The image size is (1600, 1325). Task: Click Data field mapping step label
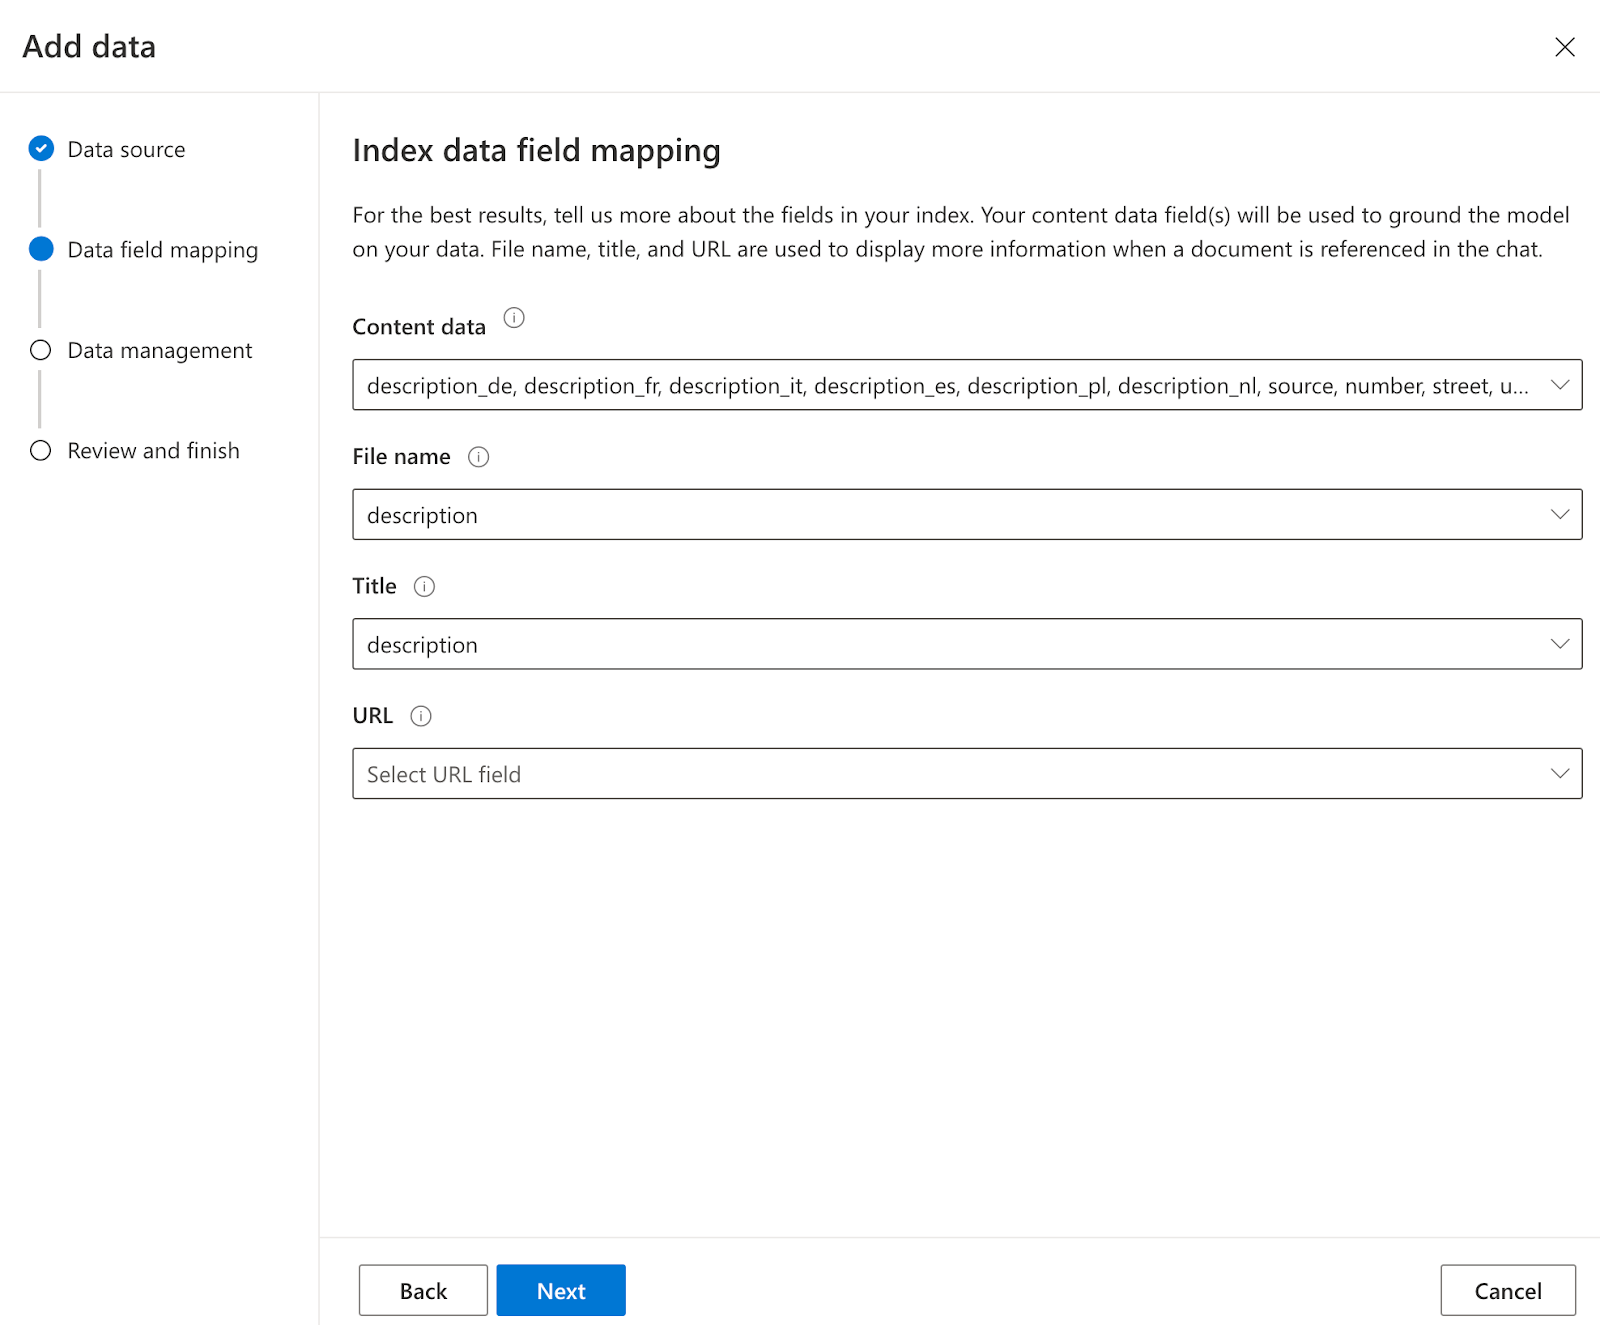[162, 250]
